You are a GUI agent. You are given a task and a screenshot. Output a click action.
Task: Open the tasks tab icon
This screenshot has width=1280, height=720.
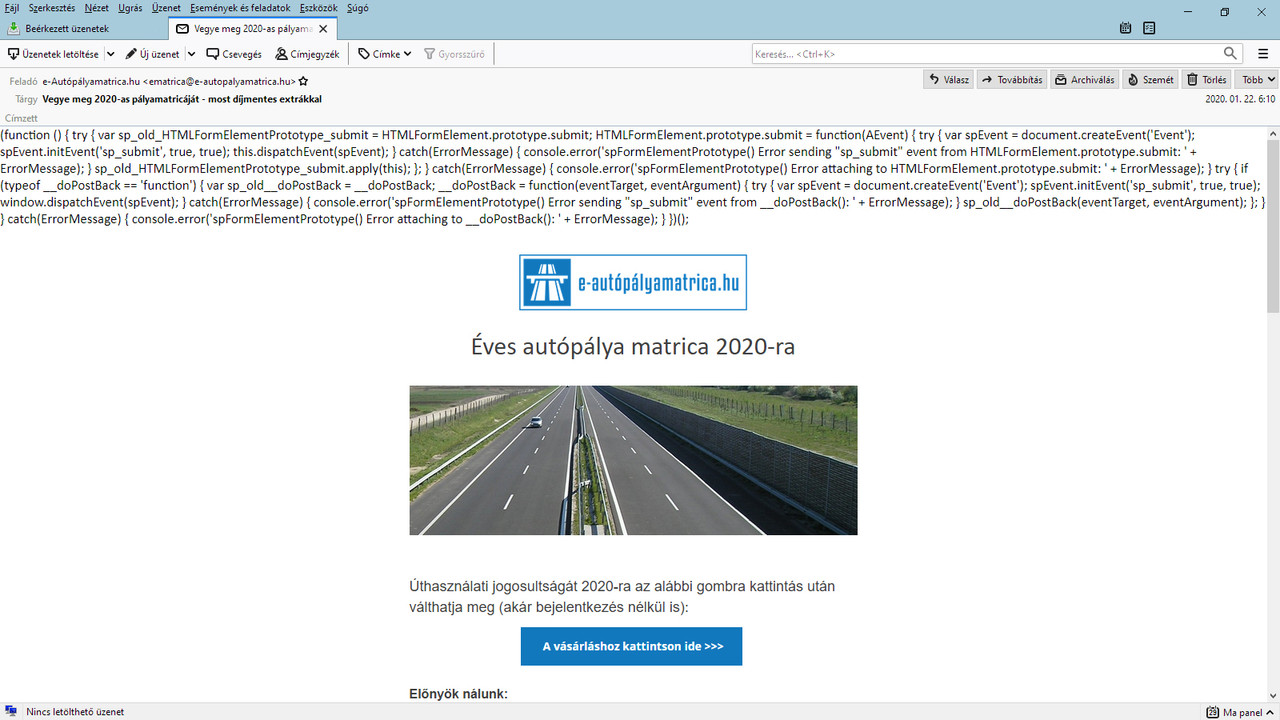[x=1149, y=28]
